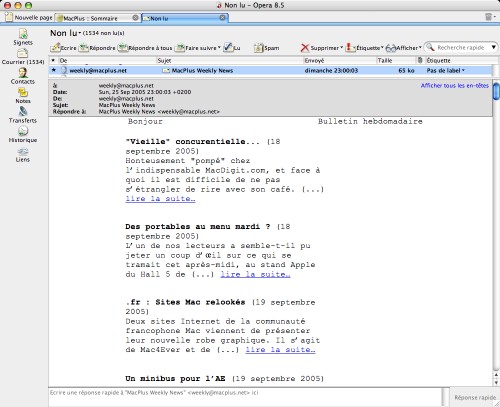The height and width of the screenshot is (407, 500).
Task: Click the message scrollbar thumb
Action: click(x=496, y=91)
